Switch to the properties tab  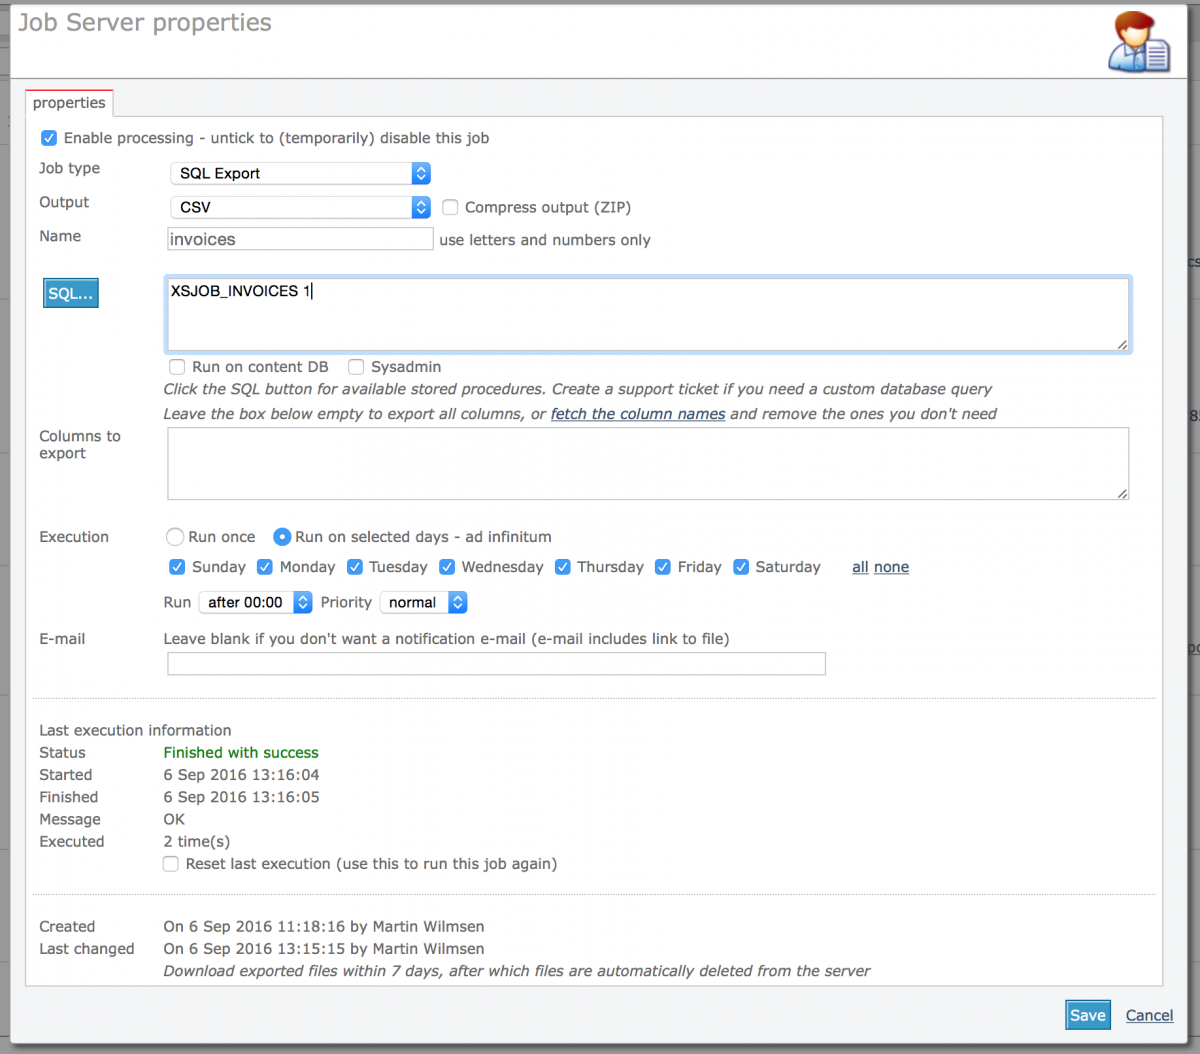(69, 103)
